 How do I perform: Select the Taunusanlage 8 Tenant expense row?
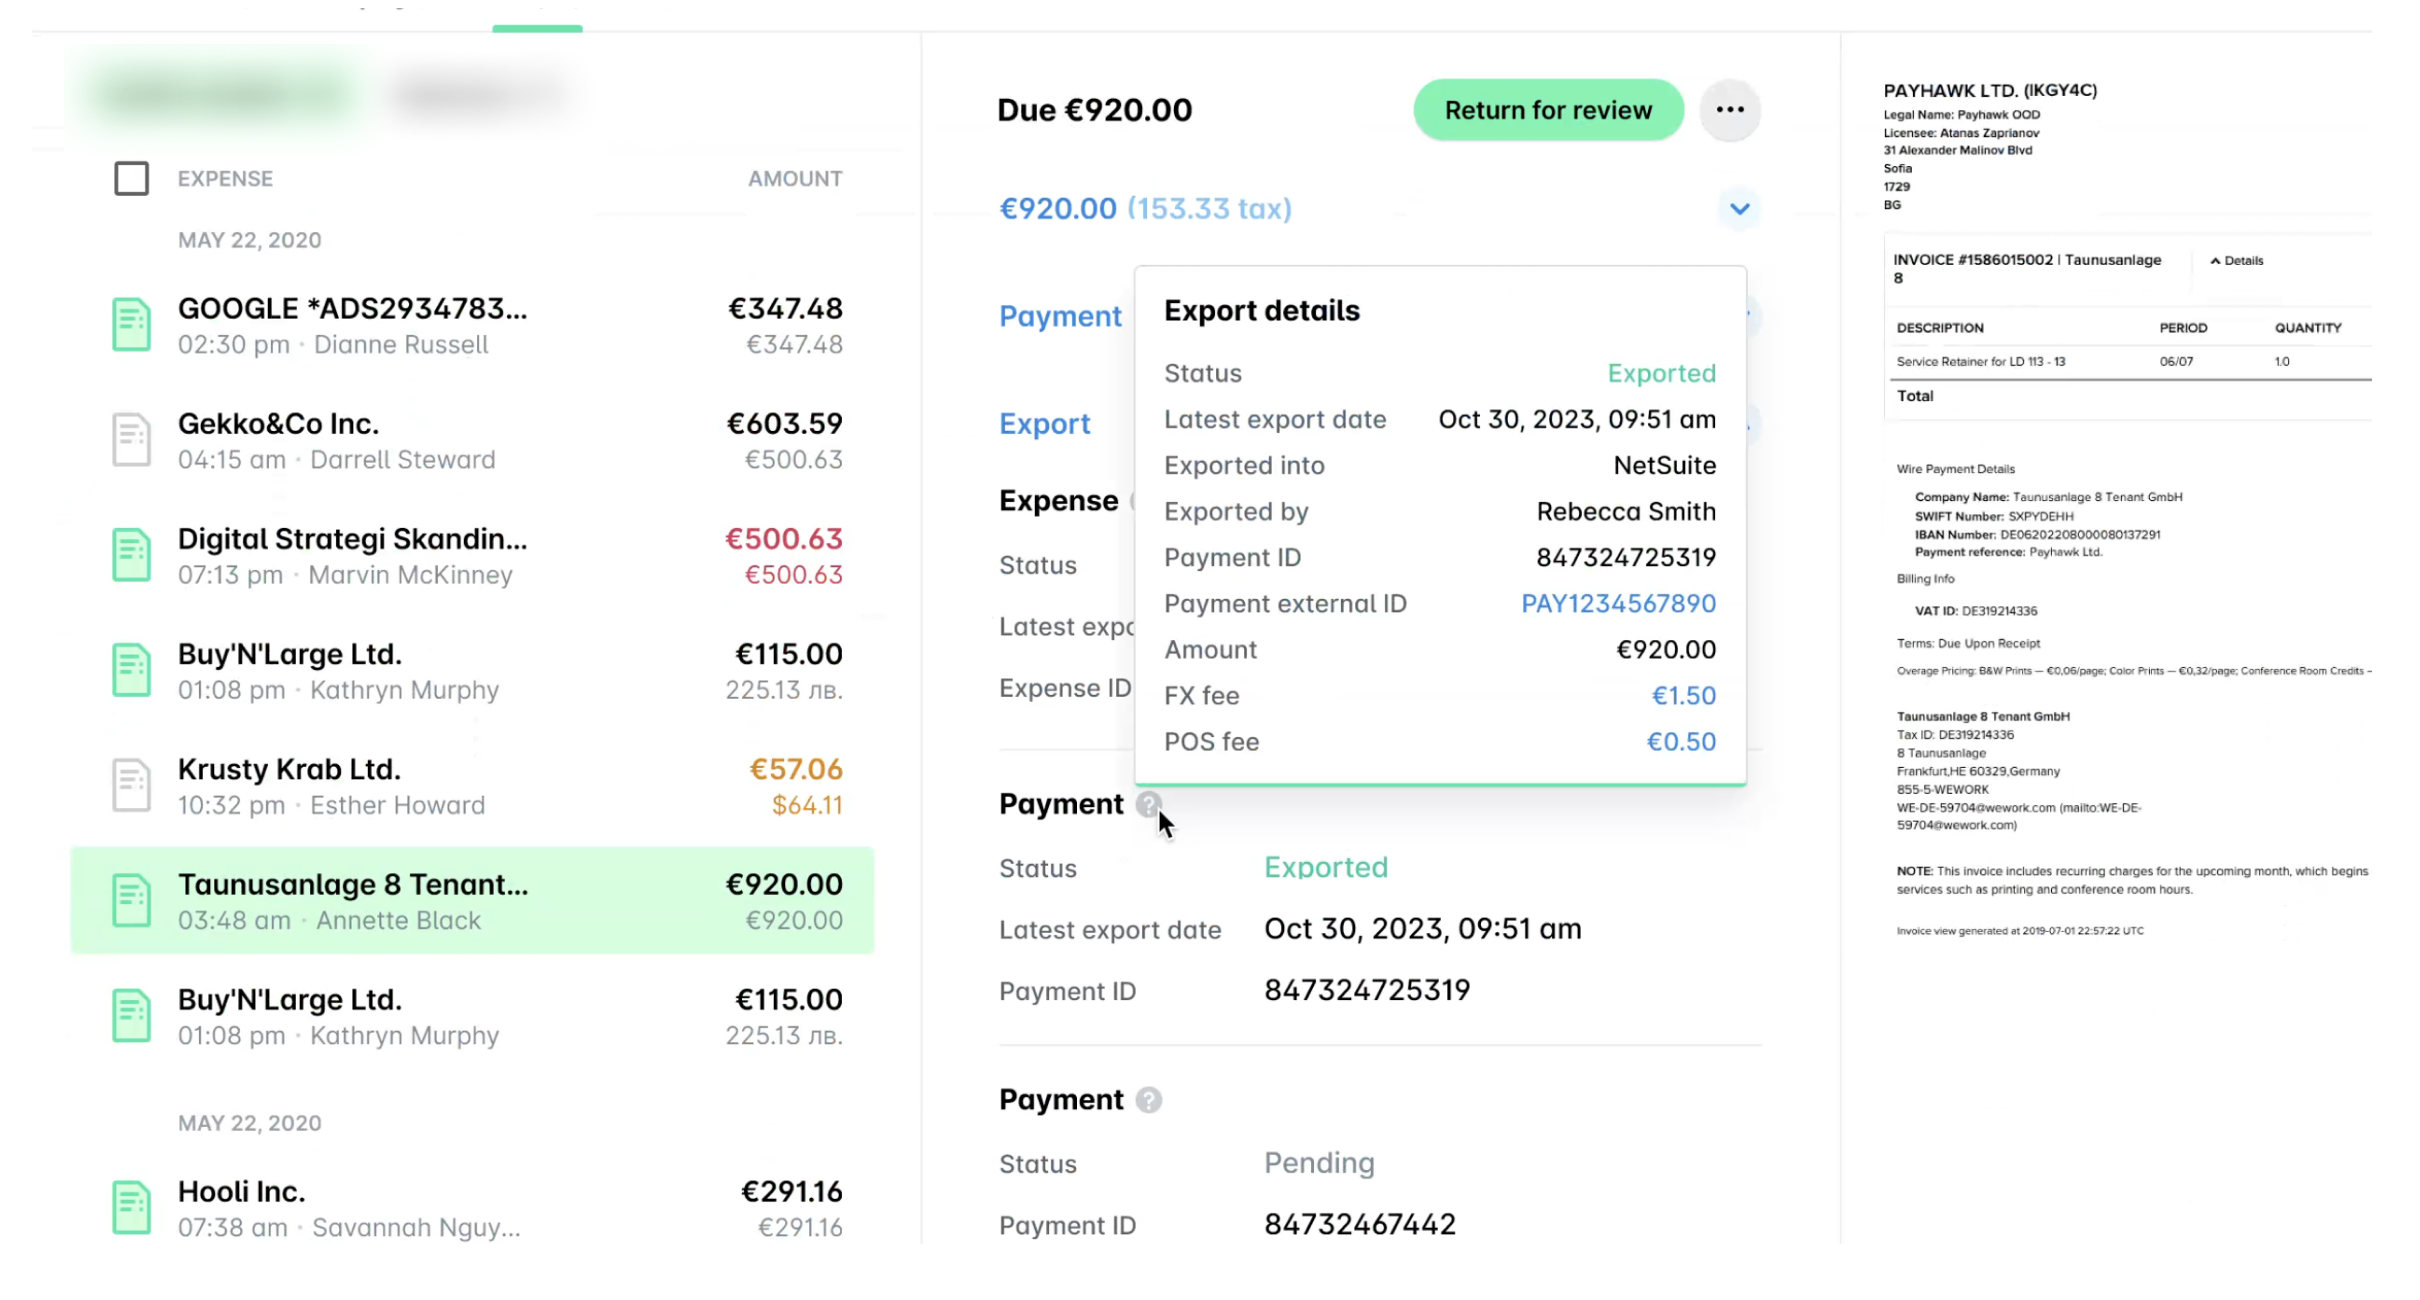(472, 899)
